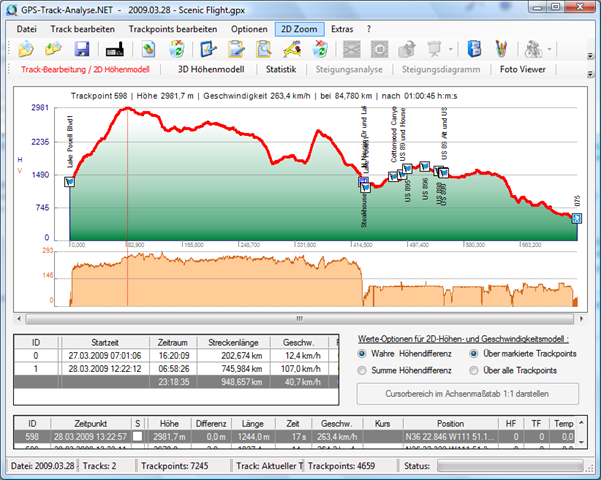Click the GPS device icon in toolbar
Viewport: 601px width, 480px height.
[x=113, y=49]
